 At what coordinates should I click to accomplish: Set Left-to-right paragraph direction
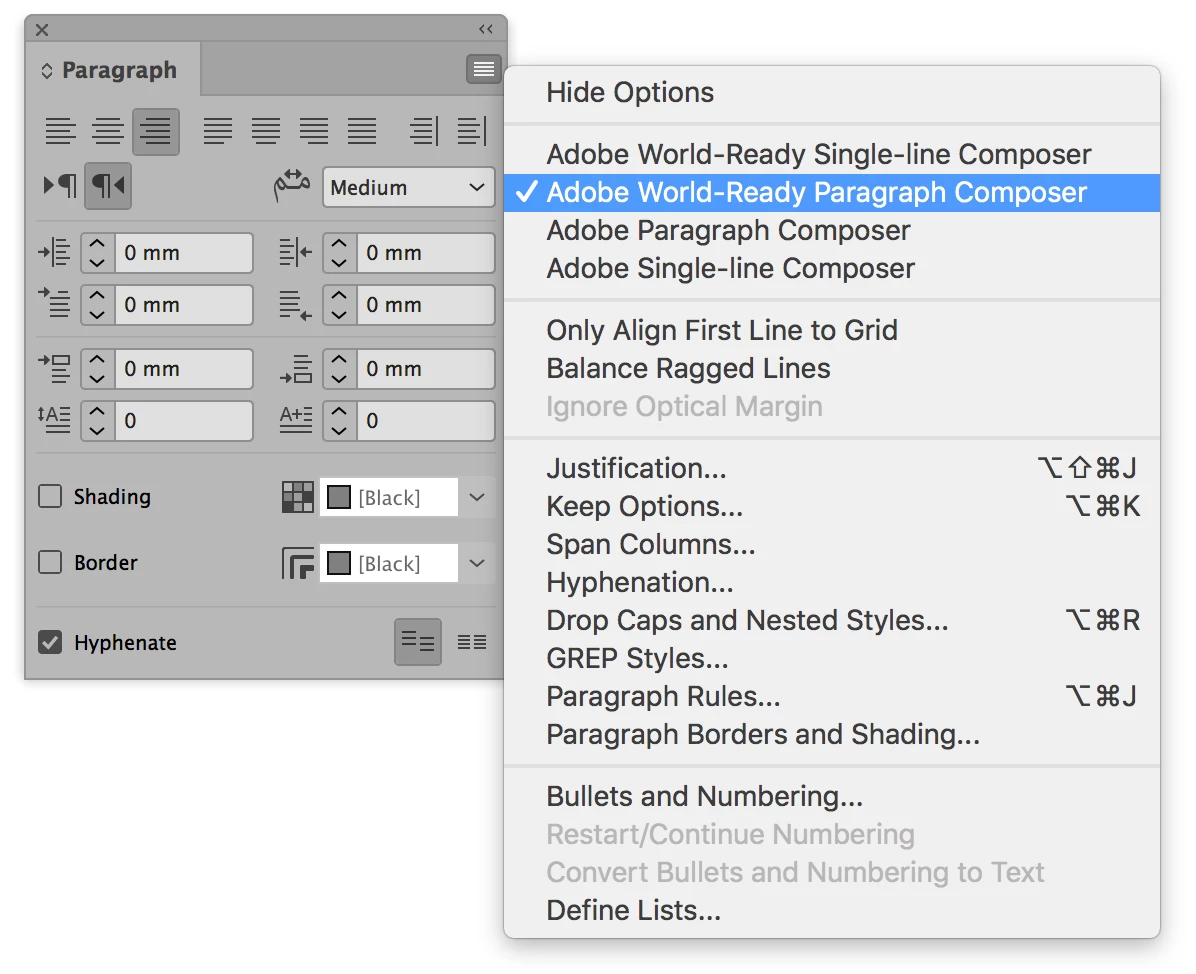click(x=60, y=185)
